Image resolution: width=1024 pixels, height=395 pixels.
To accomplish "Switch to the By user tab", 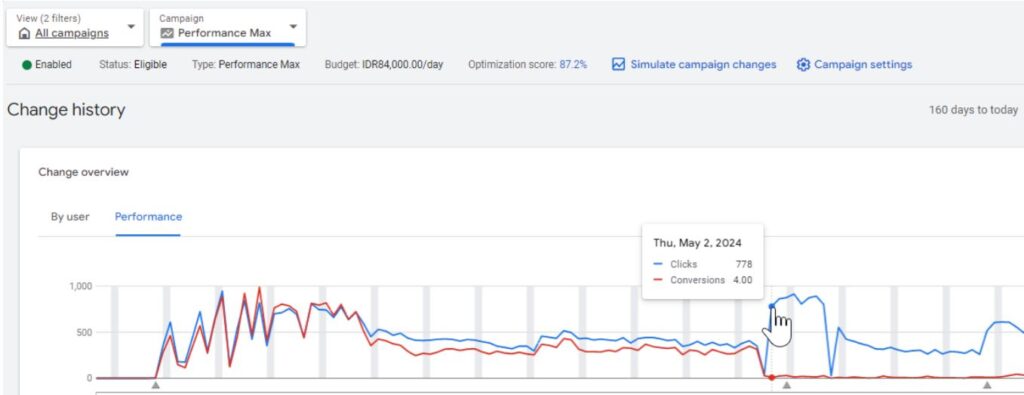I will [x=70, y=217].
